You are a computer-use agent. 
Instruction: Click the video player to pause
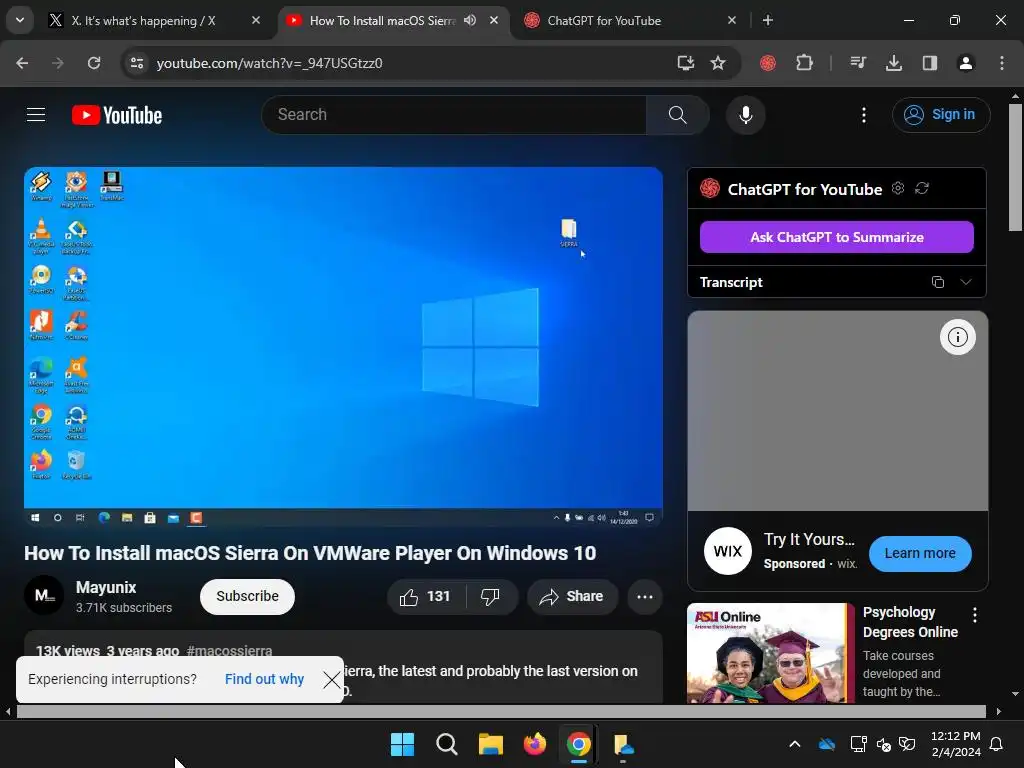344,347
